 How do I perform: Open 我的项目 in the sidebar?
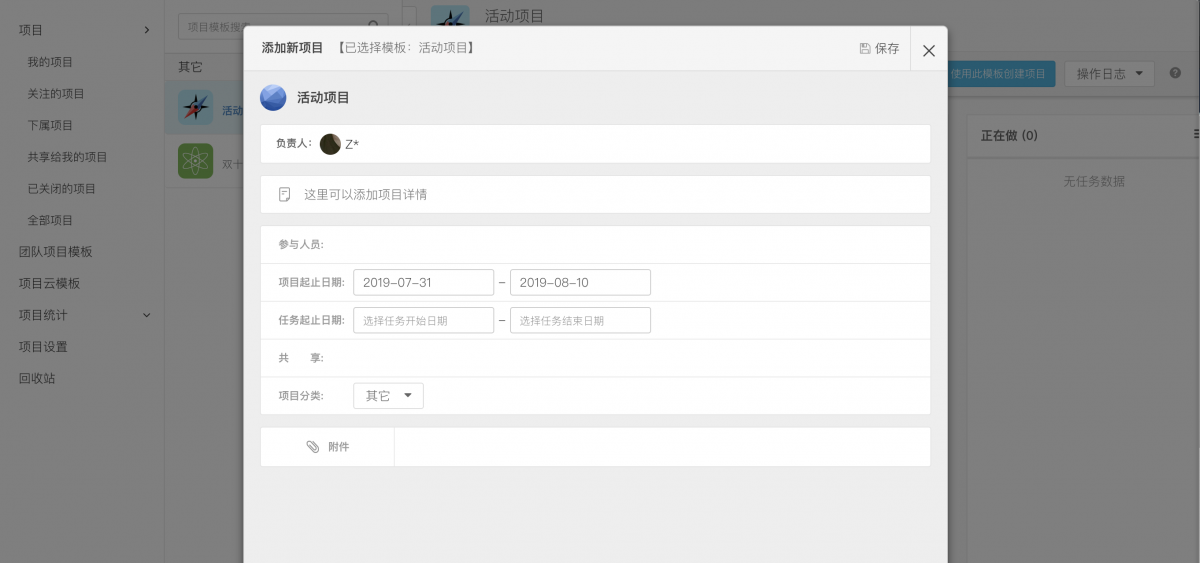pyautogui.click(x=50, y=62)
